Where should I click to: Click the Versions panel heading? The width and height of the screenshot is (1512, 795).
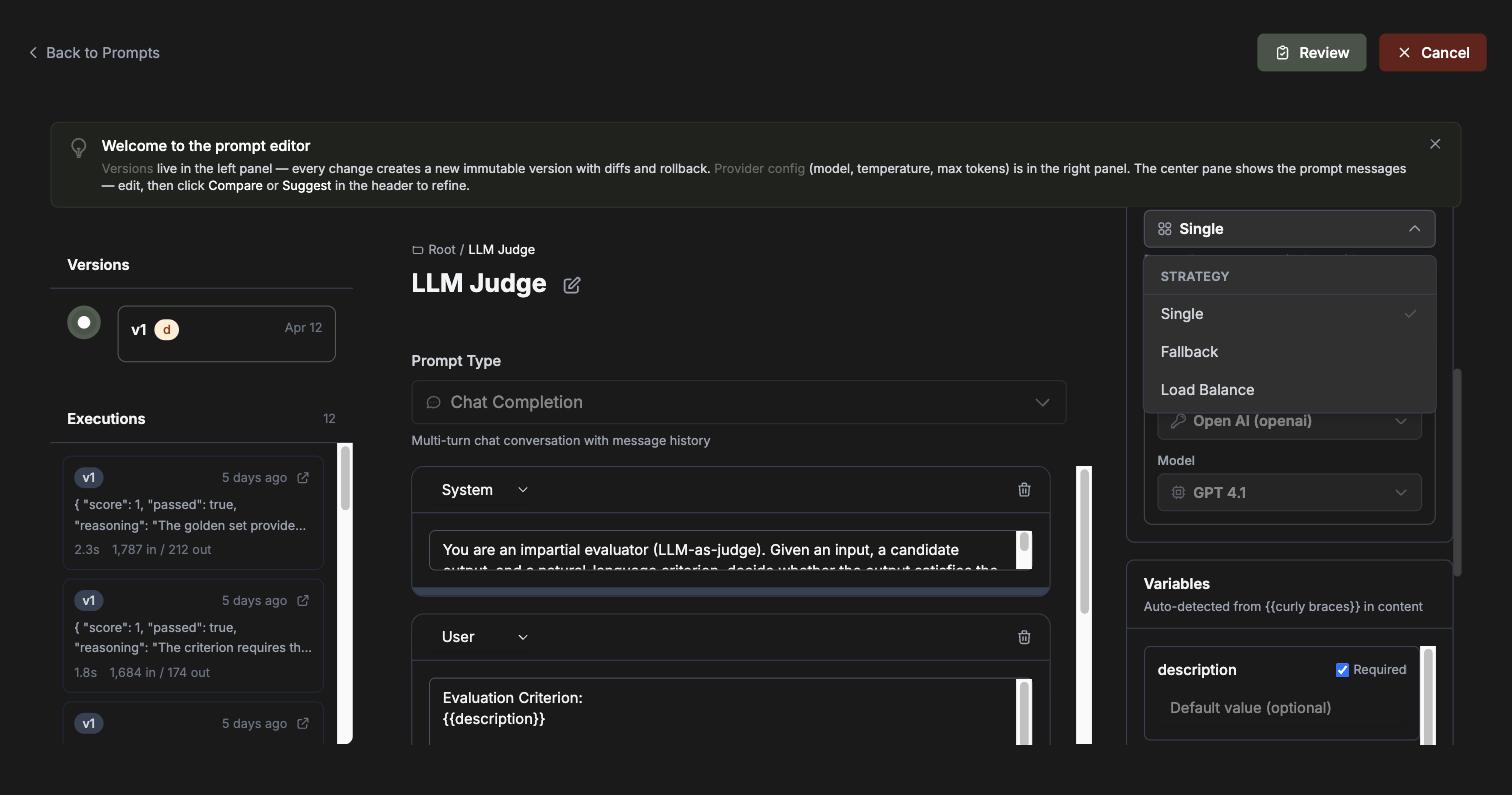click(x=98, y=265)
